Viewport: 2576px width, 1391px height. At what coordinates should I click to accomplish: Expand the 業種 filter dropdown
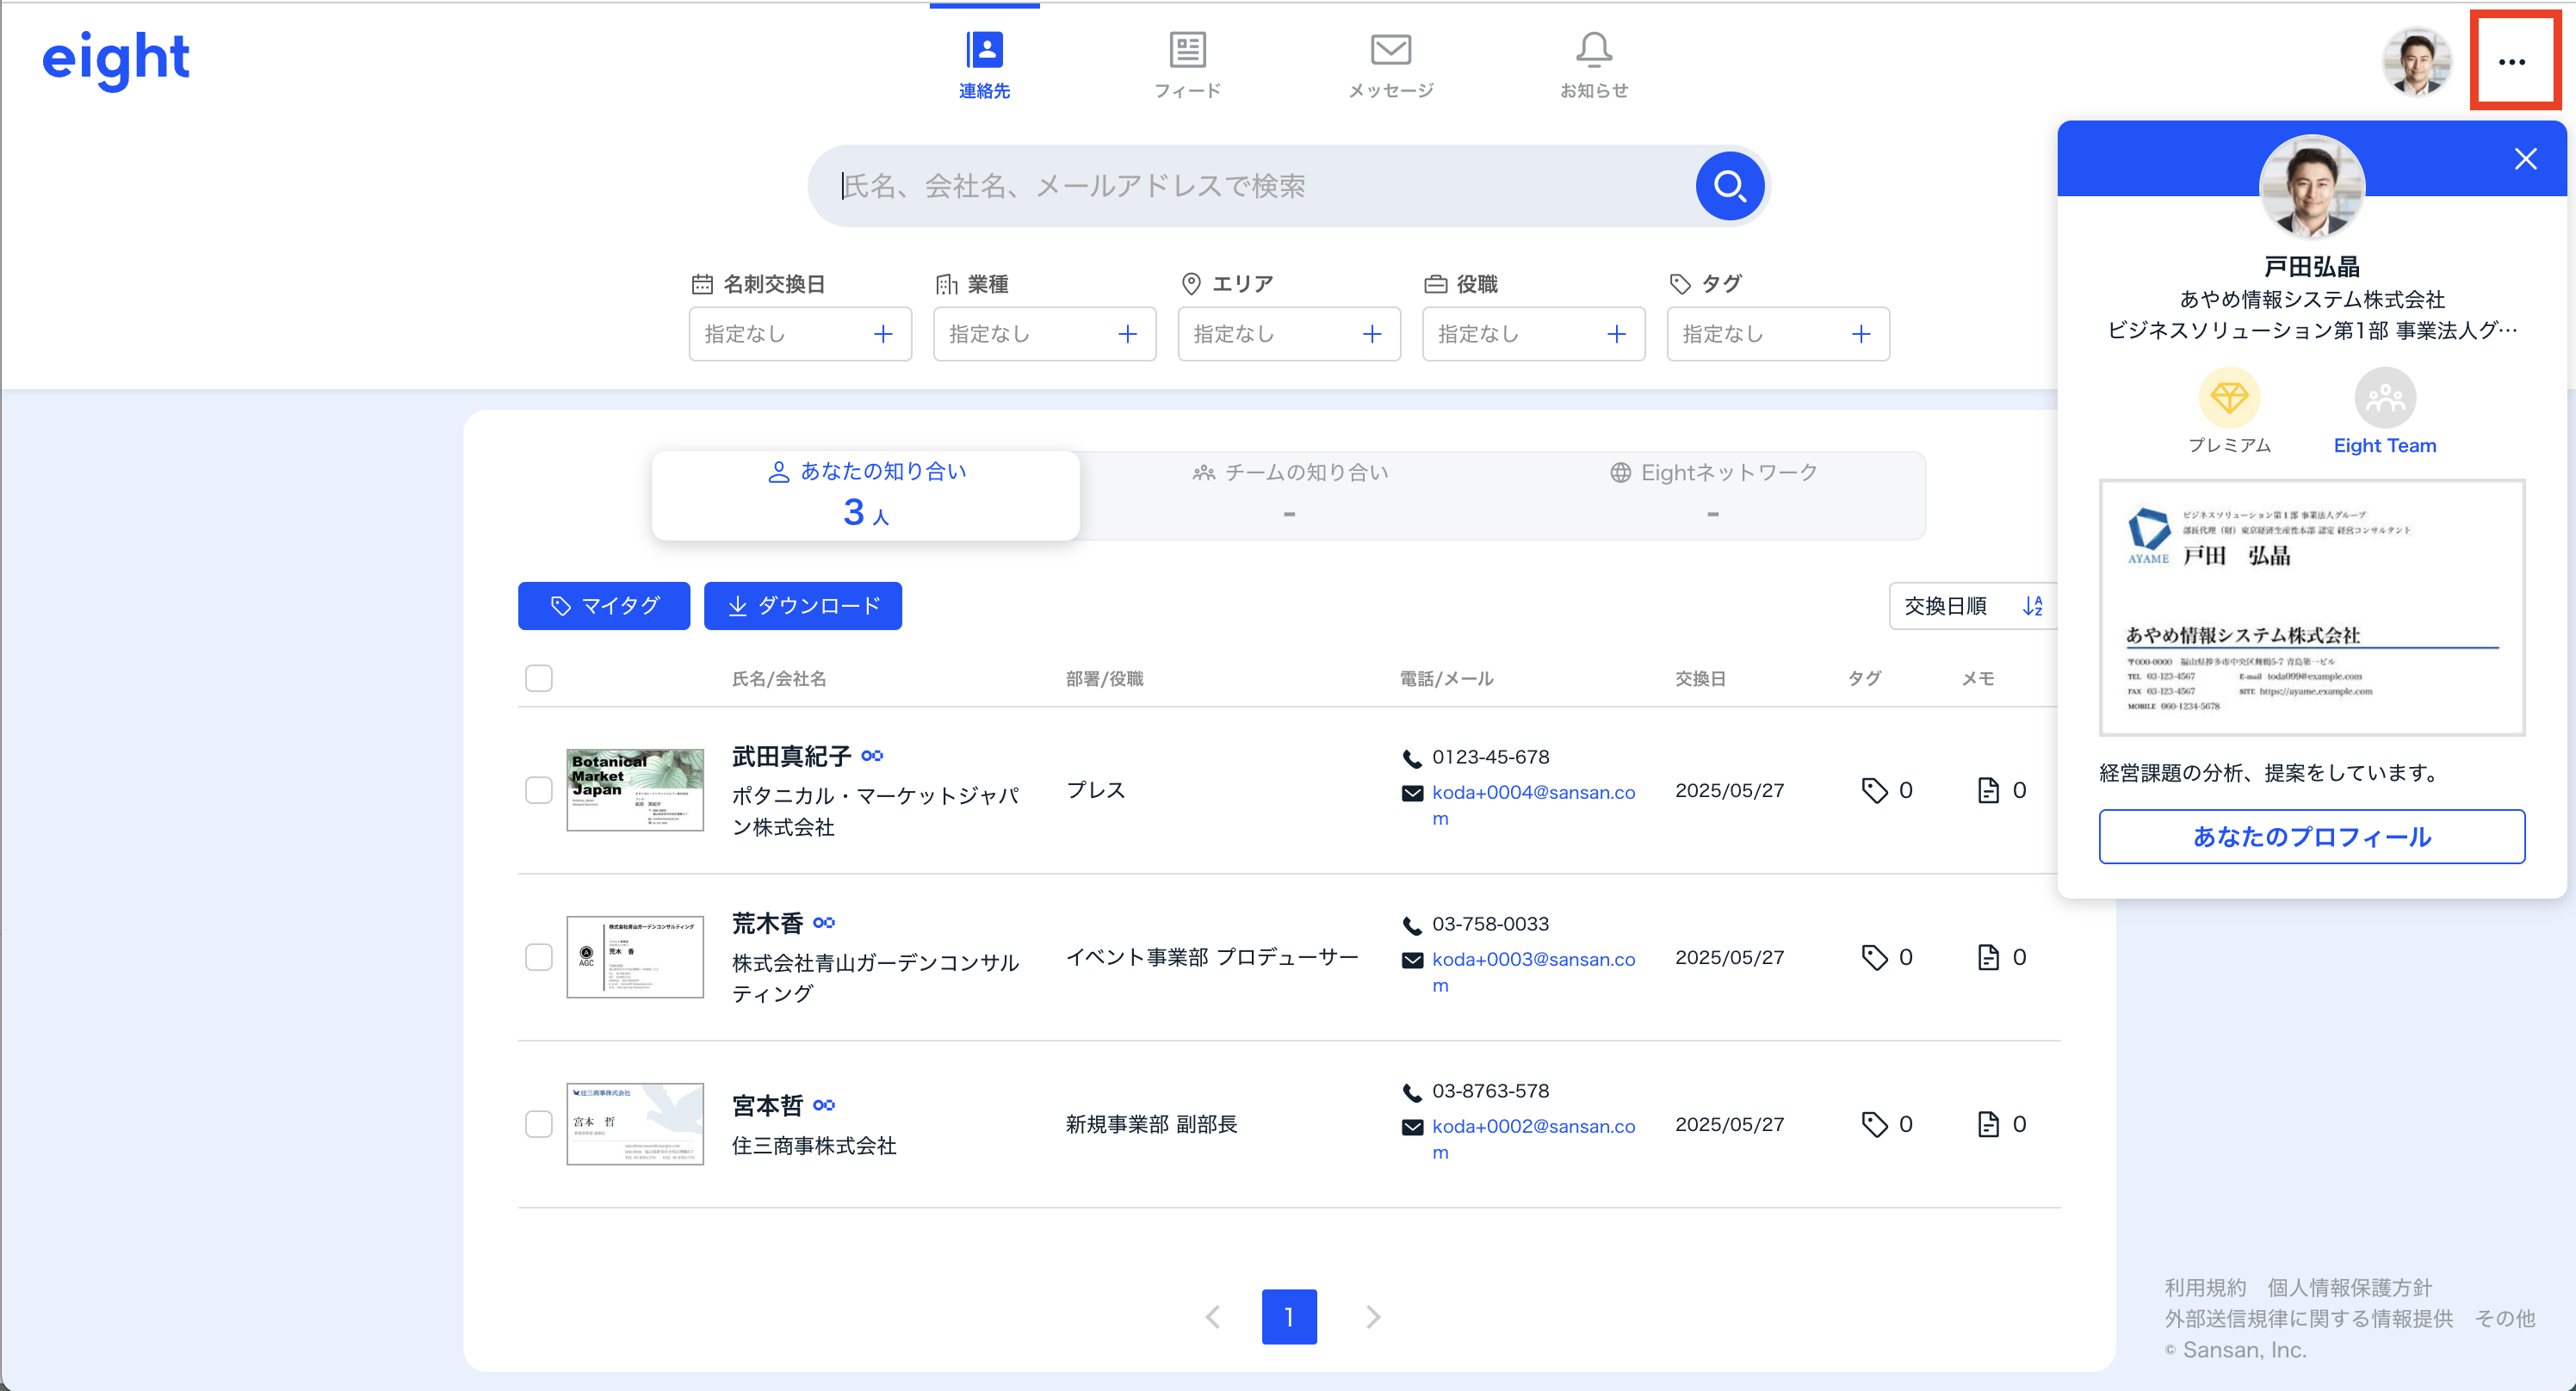click(1044, 334)
